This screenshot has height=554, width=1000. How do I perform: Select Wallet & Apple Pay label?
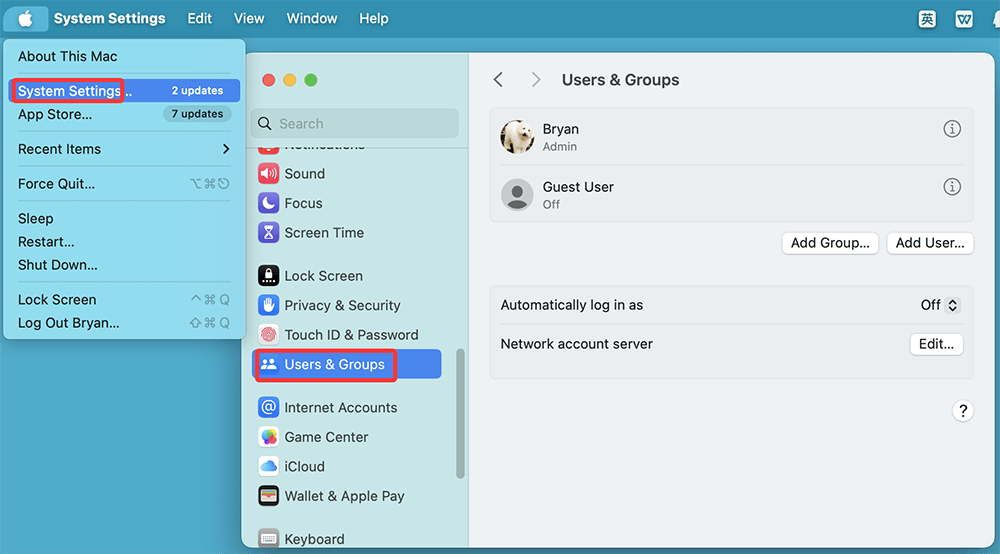click(344, 496)
